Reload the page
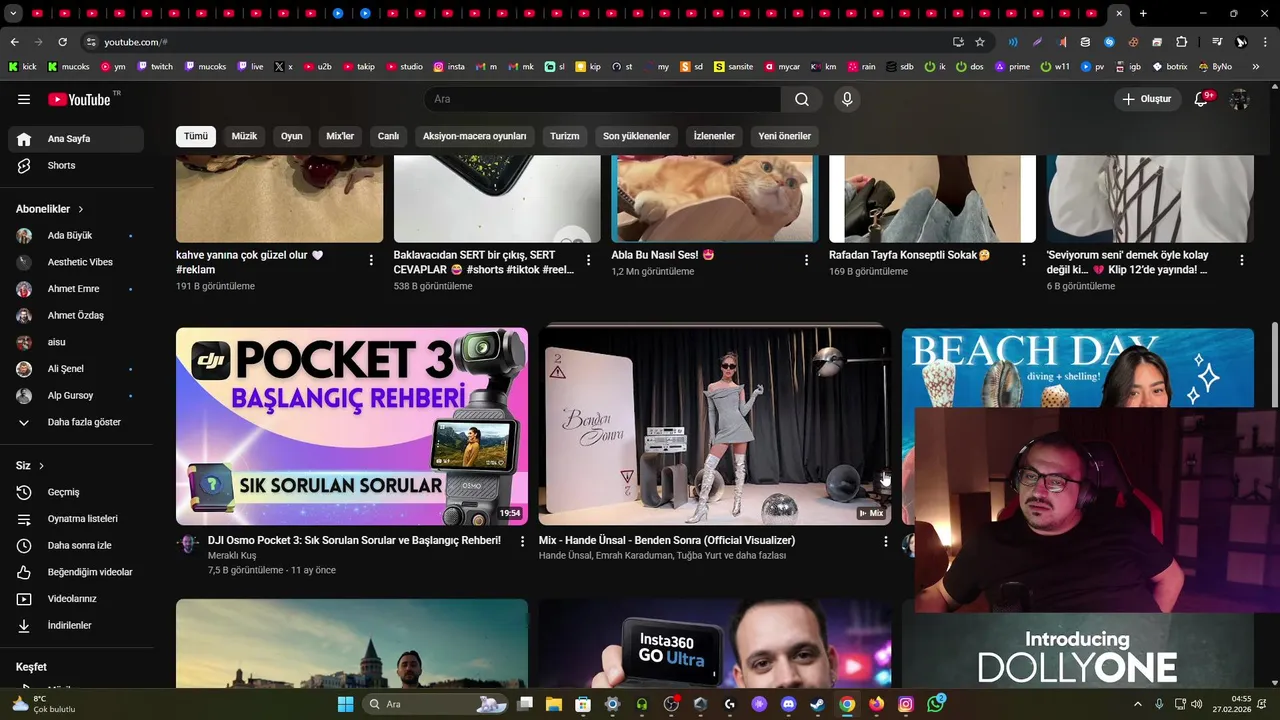 click(x=62, y=42)
